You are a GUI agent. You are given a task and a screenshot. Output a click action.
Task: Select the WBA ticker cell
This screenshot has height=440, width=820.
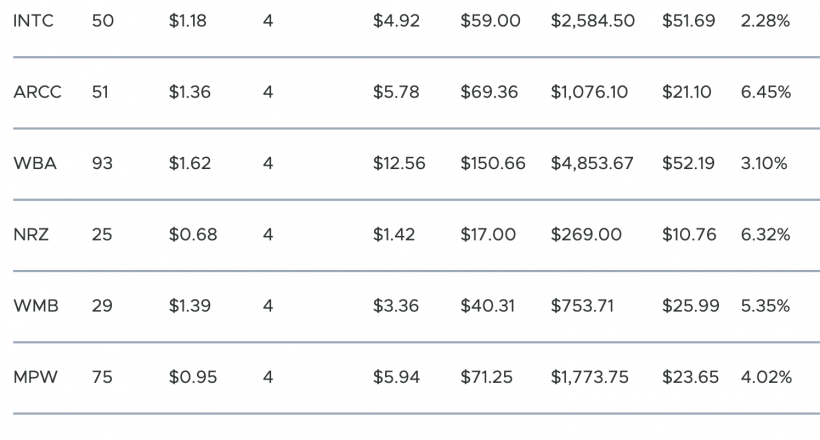(35, 163)
